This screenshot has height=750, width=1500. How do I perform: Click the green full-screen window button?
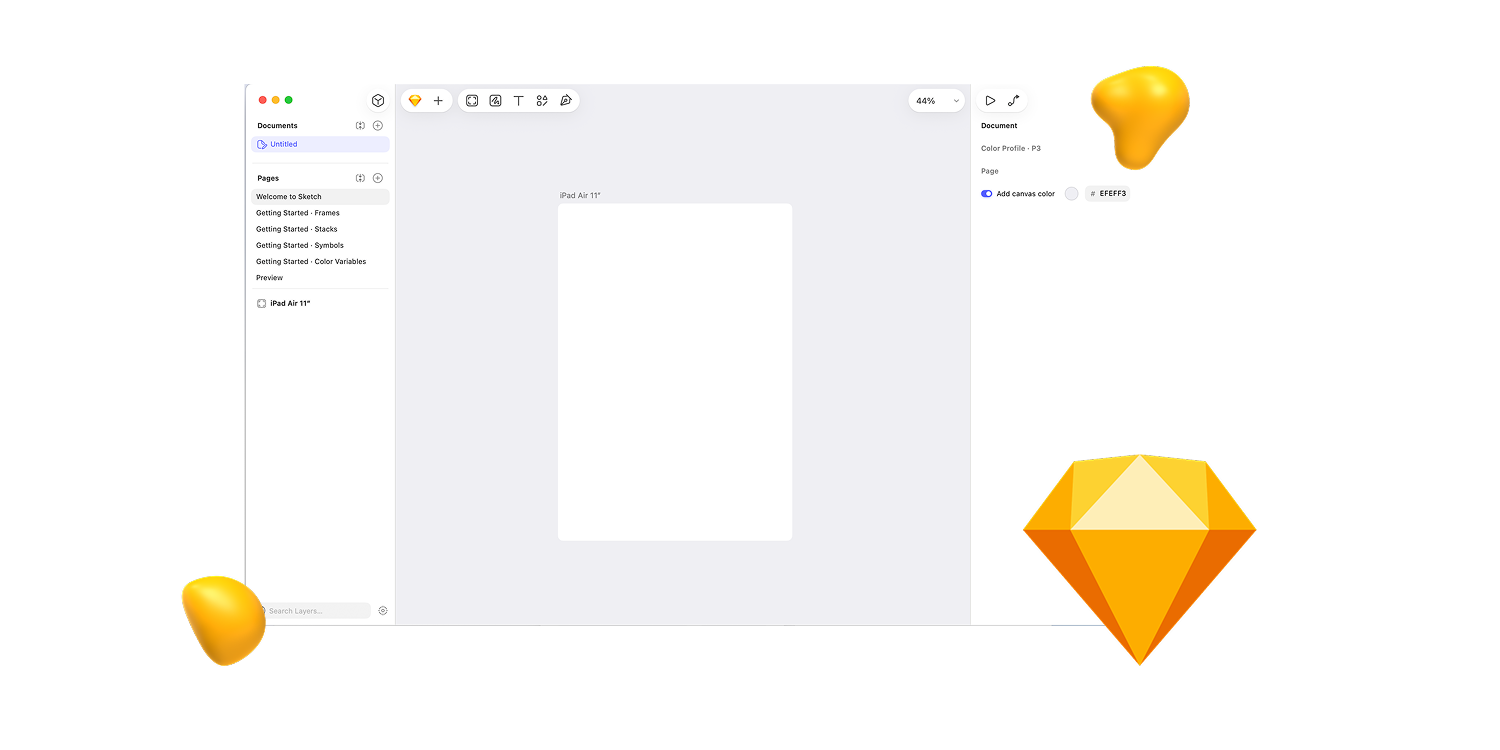(289, 100)
